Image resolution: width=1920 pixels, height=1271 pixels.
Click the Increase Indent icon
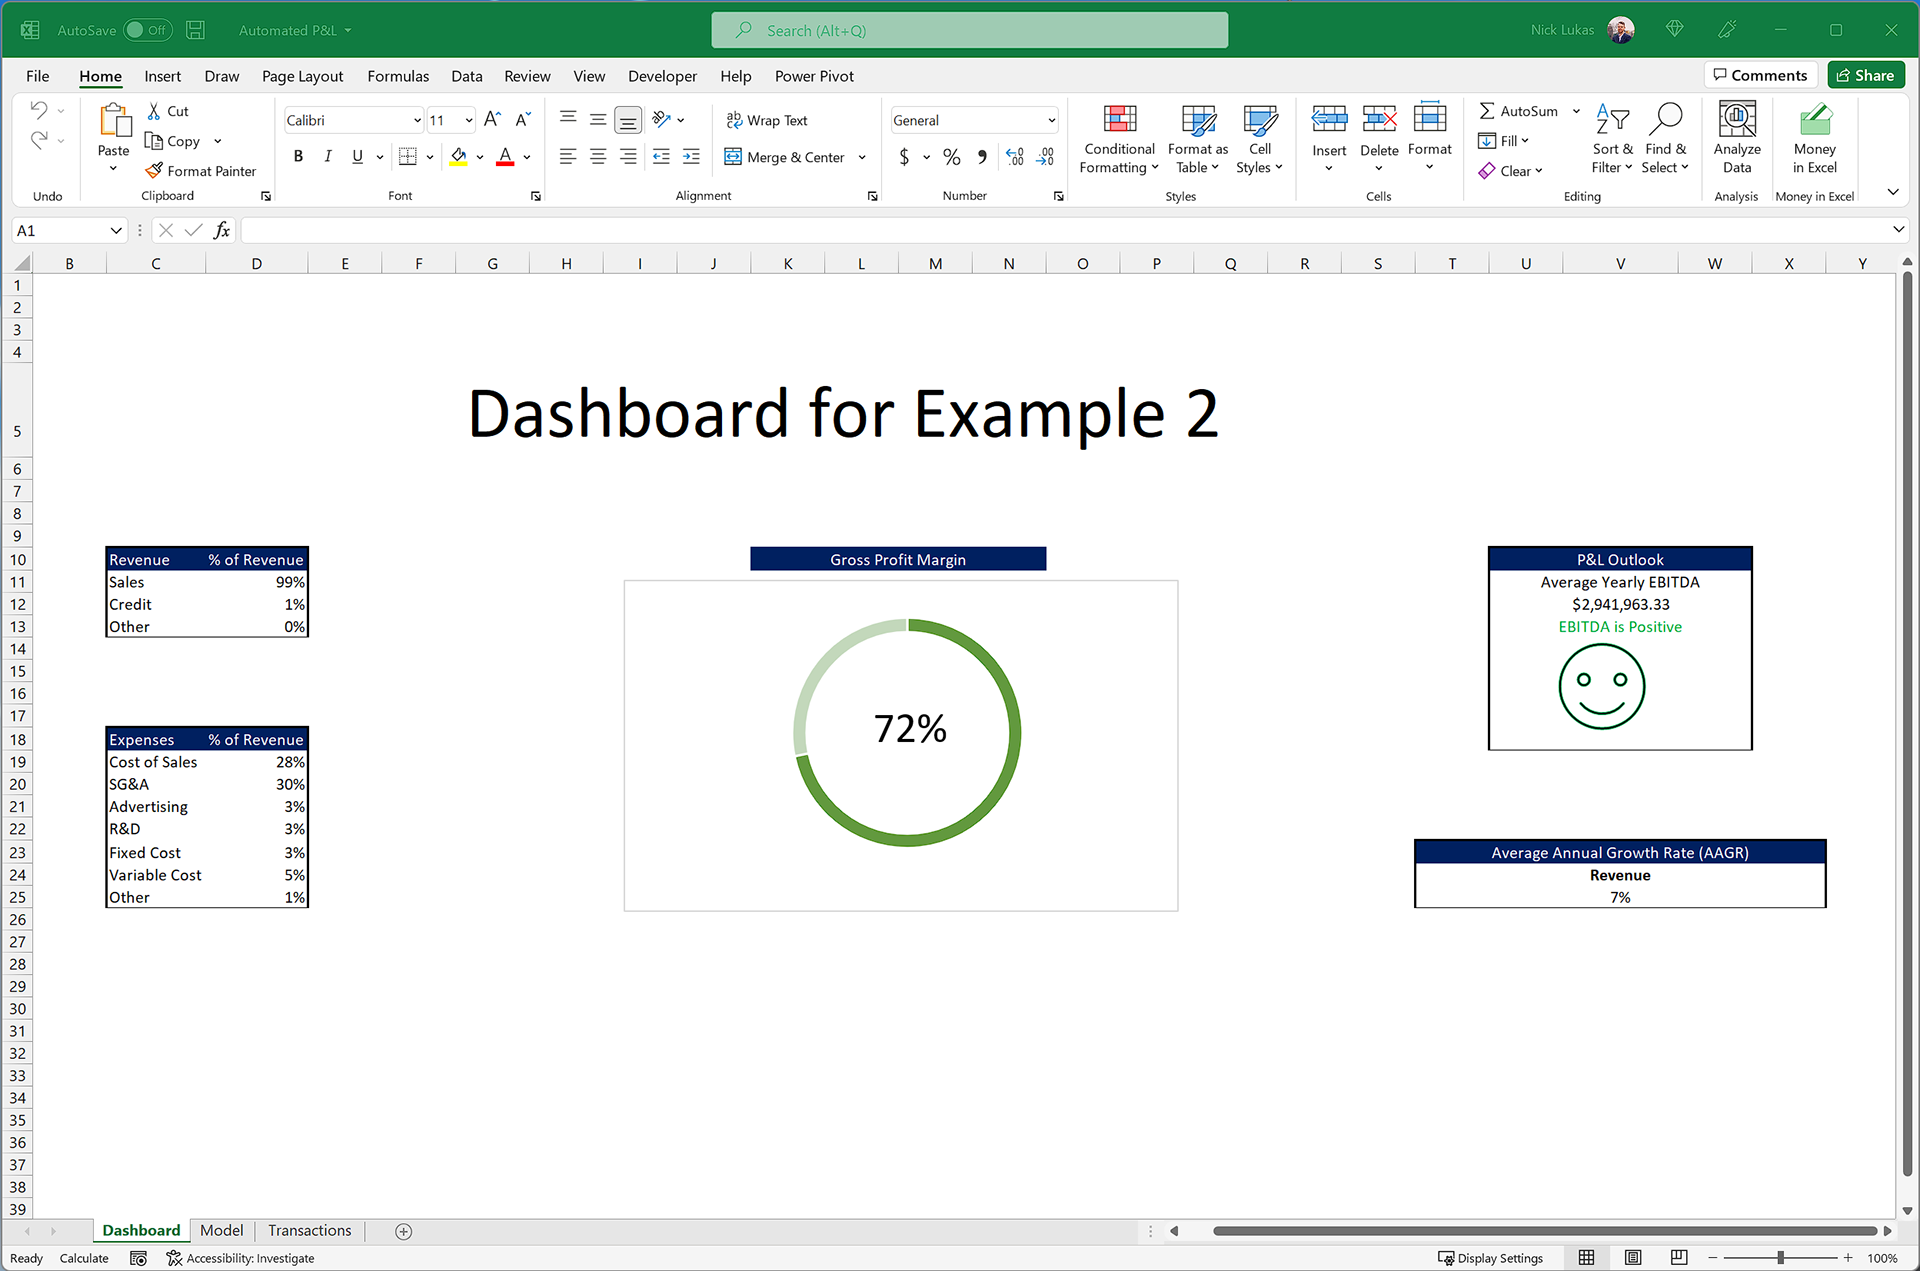pos(691,157)
